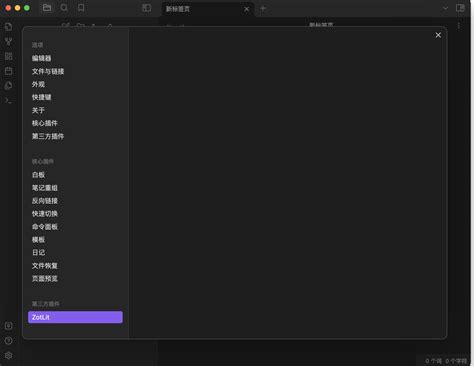474x366 pixels.
Task: Open the bookmarks icon
Action: [81, 8]
